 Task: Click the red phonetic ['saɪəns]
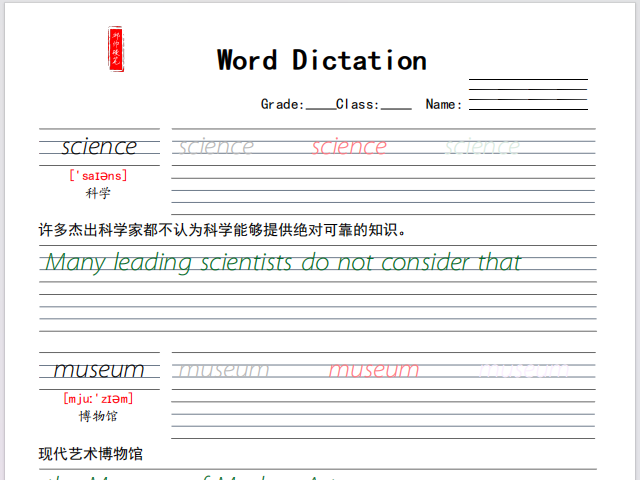(x=98, y=176)
